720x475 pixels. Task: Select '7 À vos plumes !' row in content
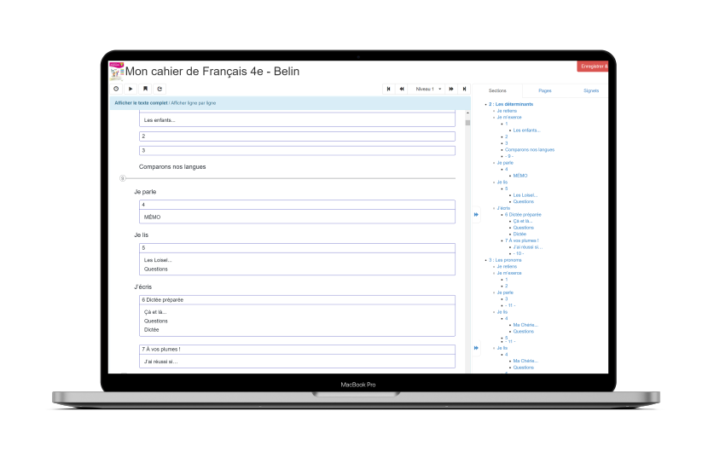tap(297, 350)
